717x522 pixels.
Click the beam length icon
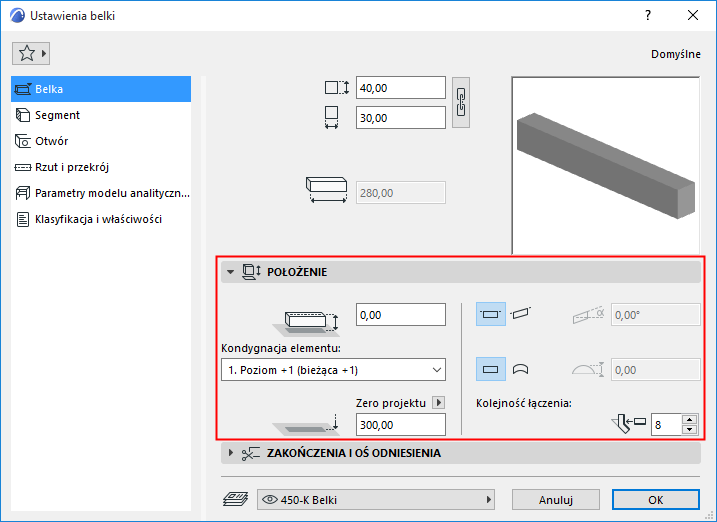point(326,190)
